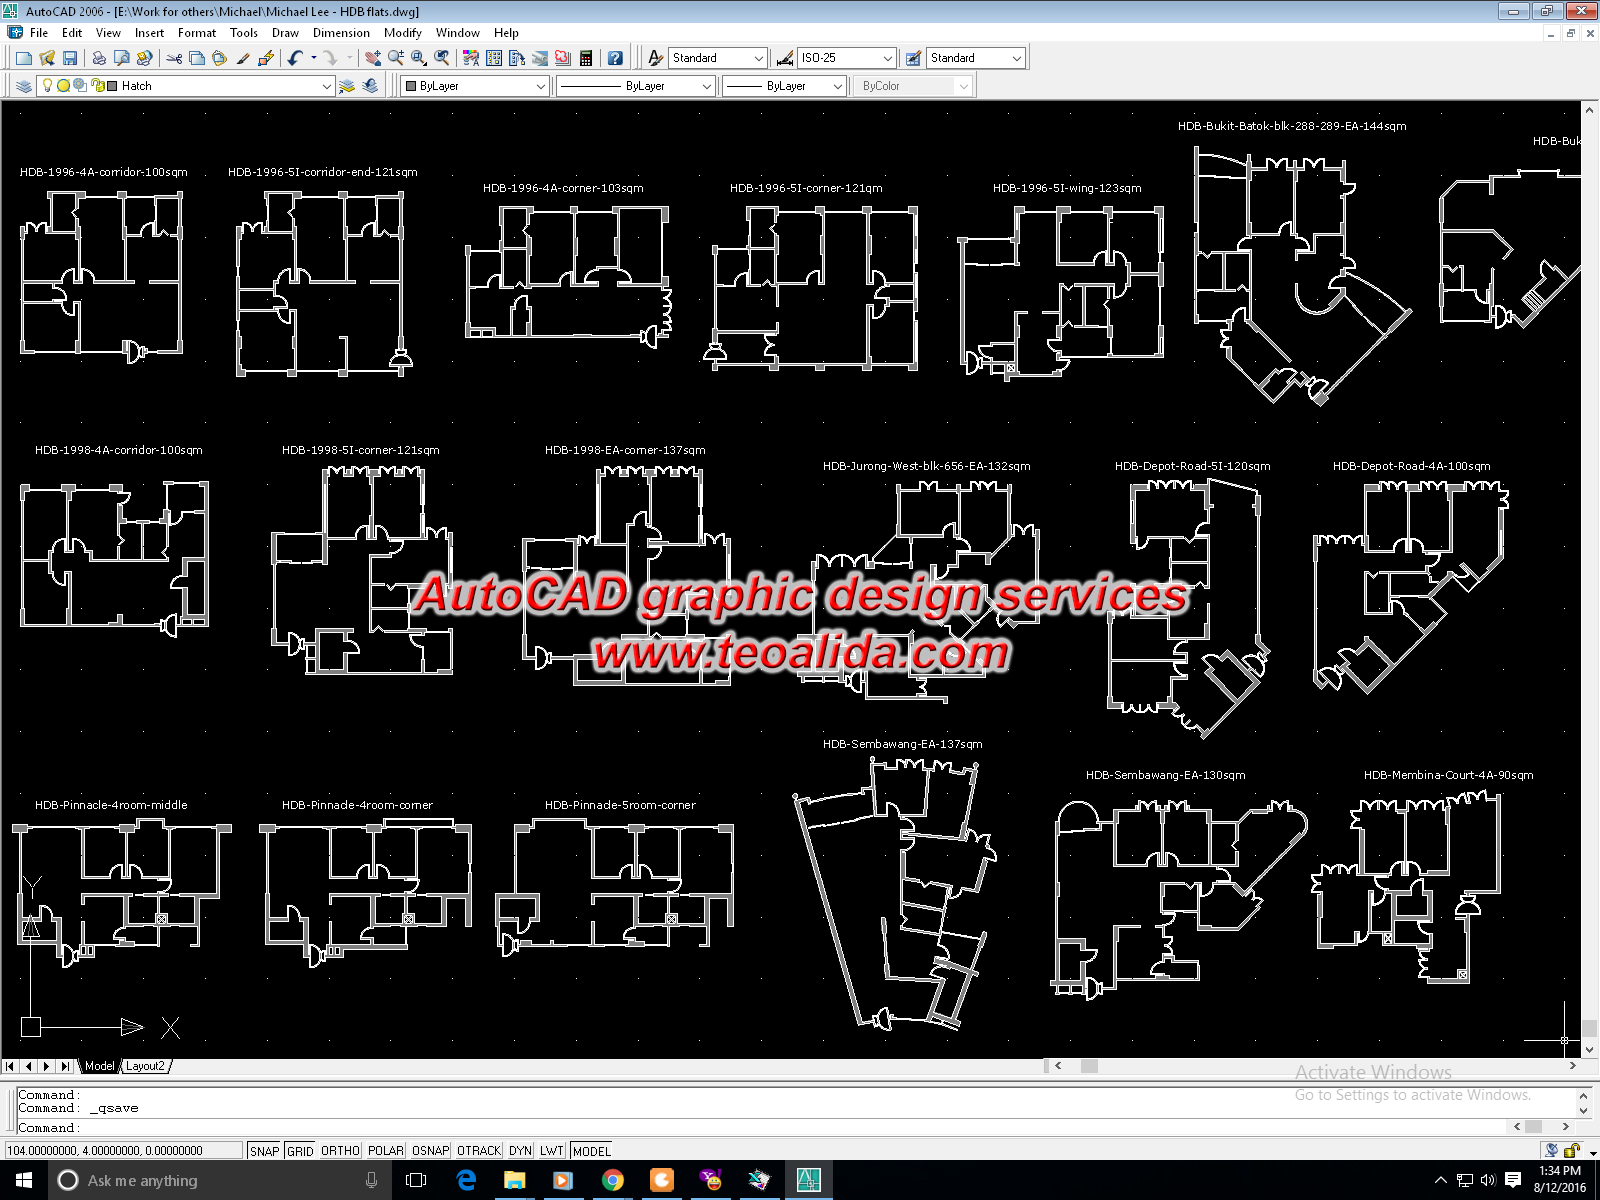1600x1200 pixels.
Task: Toggle OTRACK in status bar
Action: coord(479,1151)
